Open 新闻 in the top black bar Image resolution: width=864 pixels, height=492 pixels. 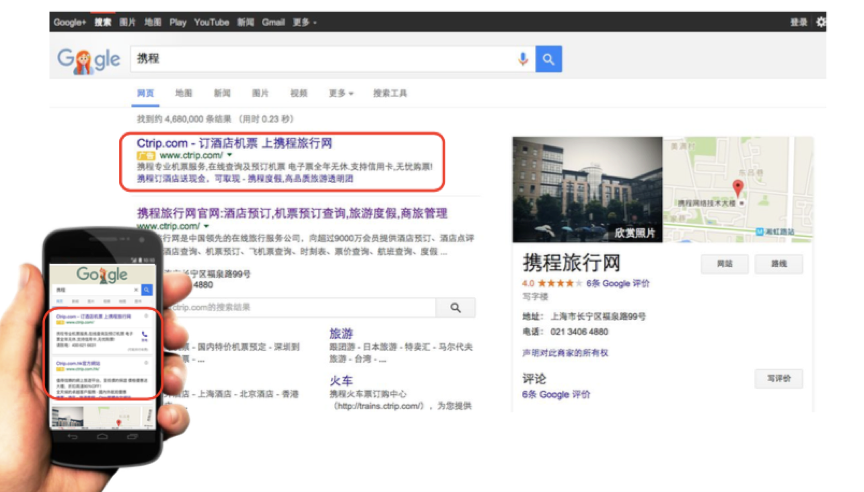click(x=245, y=23)
